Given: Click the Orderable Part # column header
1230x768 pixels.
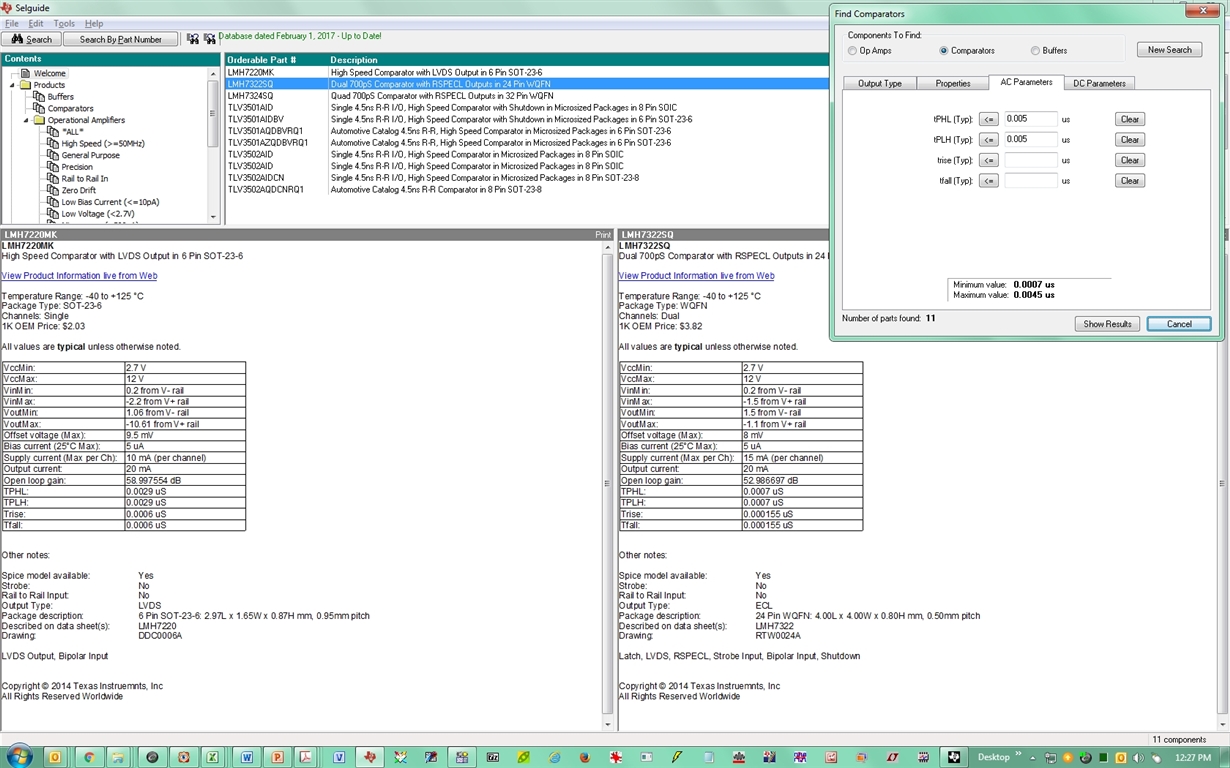Looking at the screenshot, I should pos(276,60).
